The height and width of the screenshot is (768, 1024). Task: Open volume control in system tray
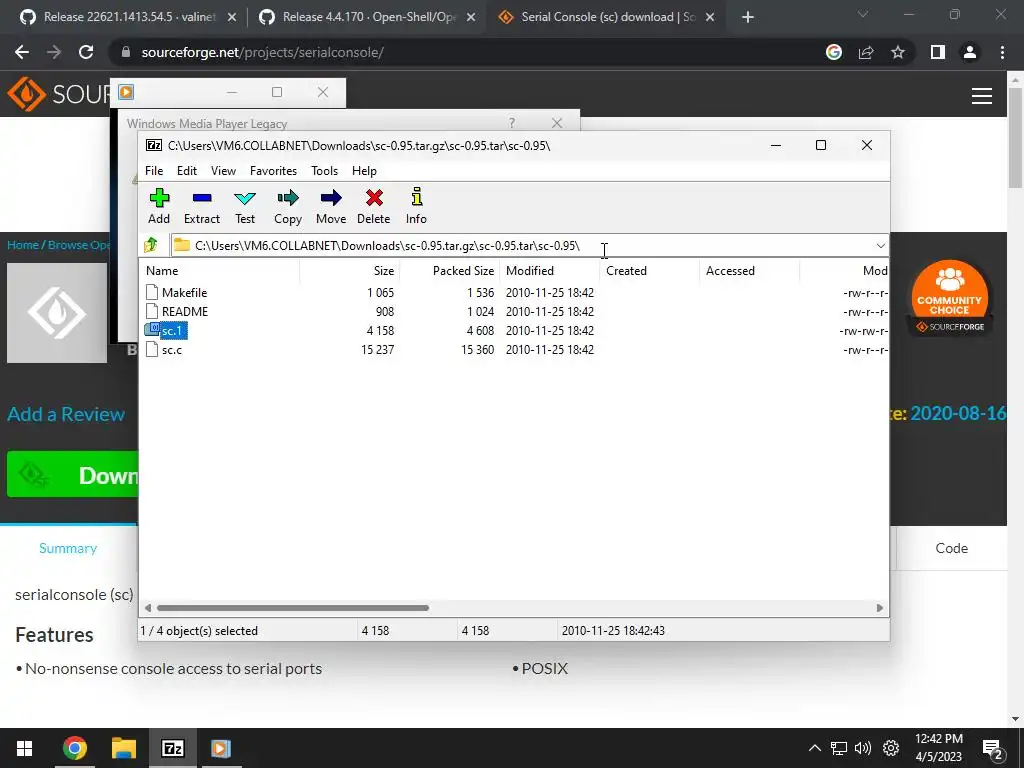click(x=863, y=748)
